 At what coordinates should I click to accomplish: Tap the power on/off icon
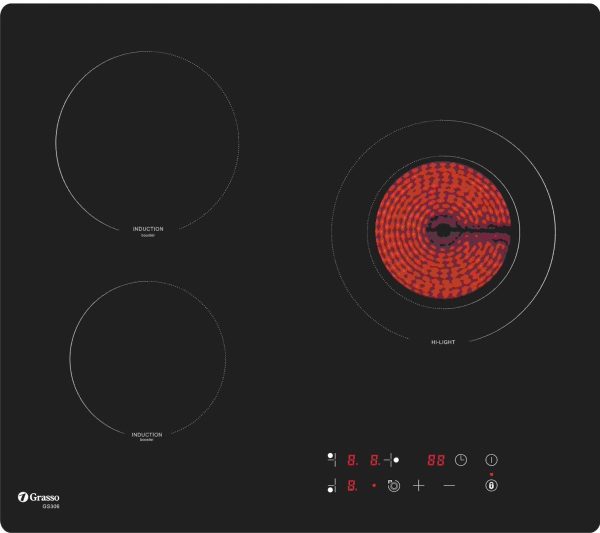point(491,460)
